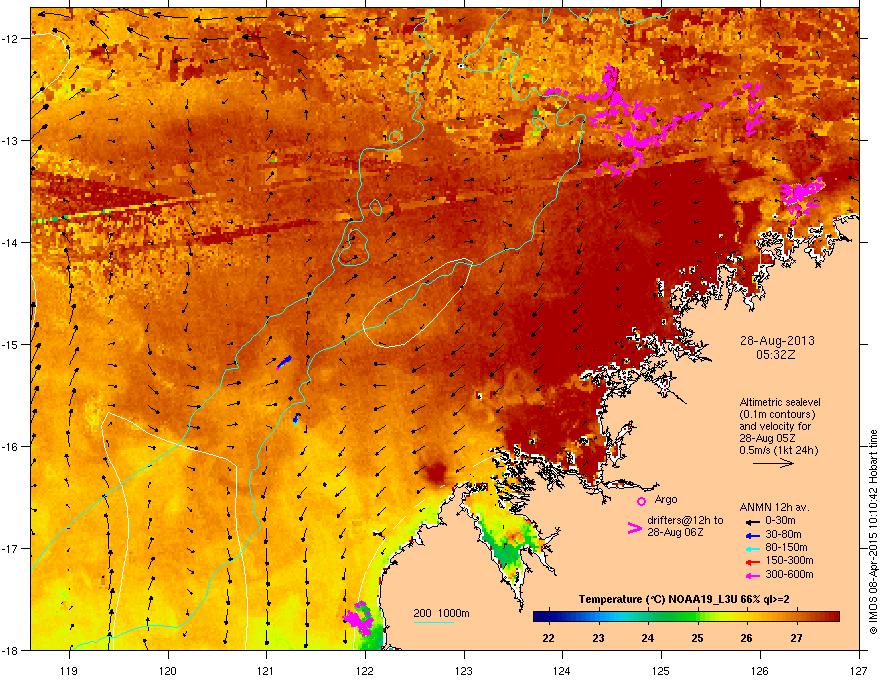
Task: Click the longitude label 119 on x-axis
Action: (x=69, y=670)
